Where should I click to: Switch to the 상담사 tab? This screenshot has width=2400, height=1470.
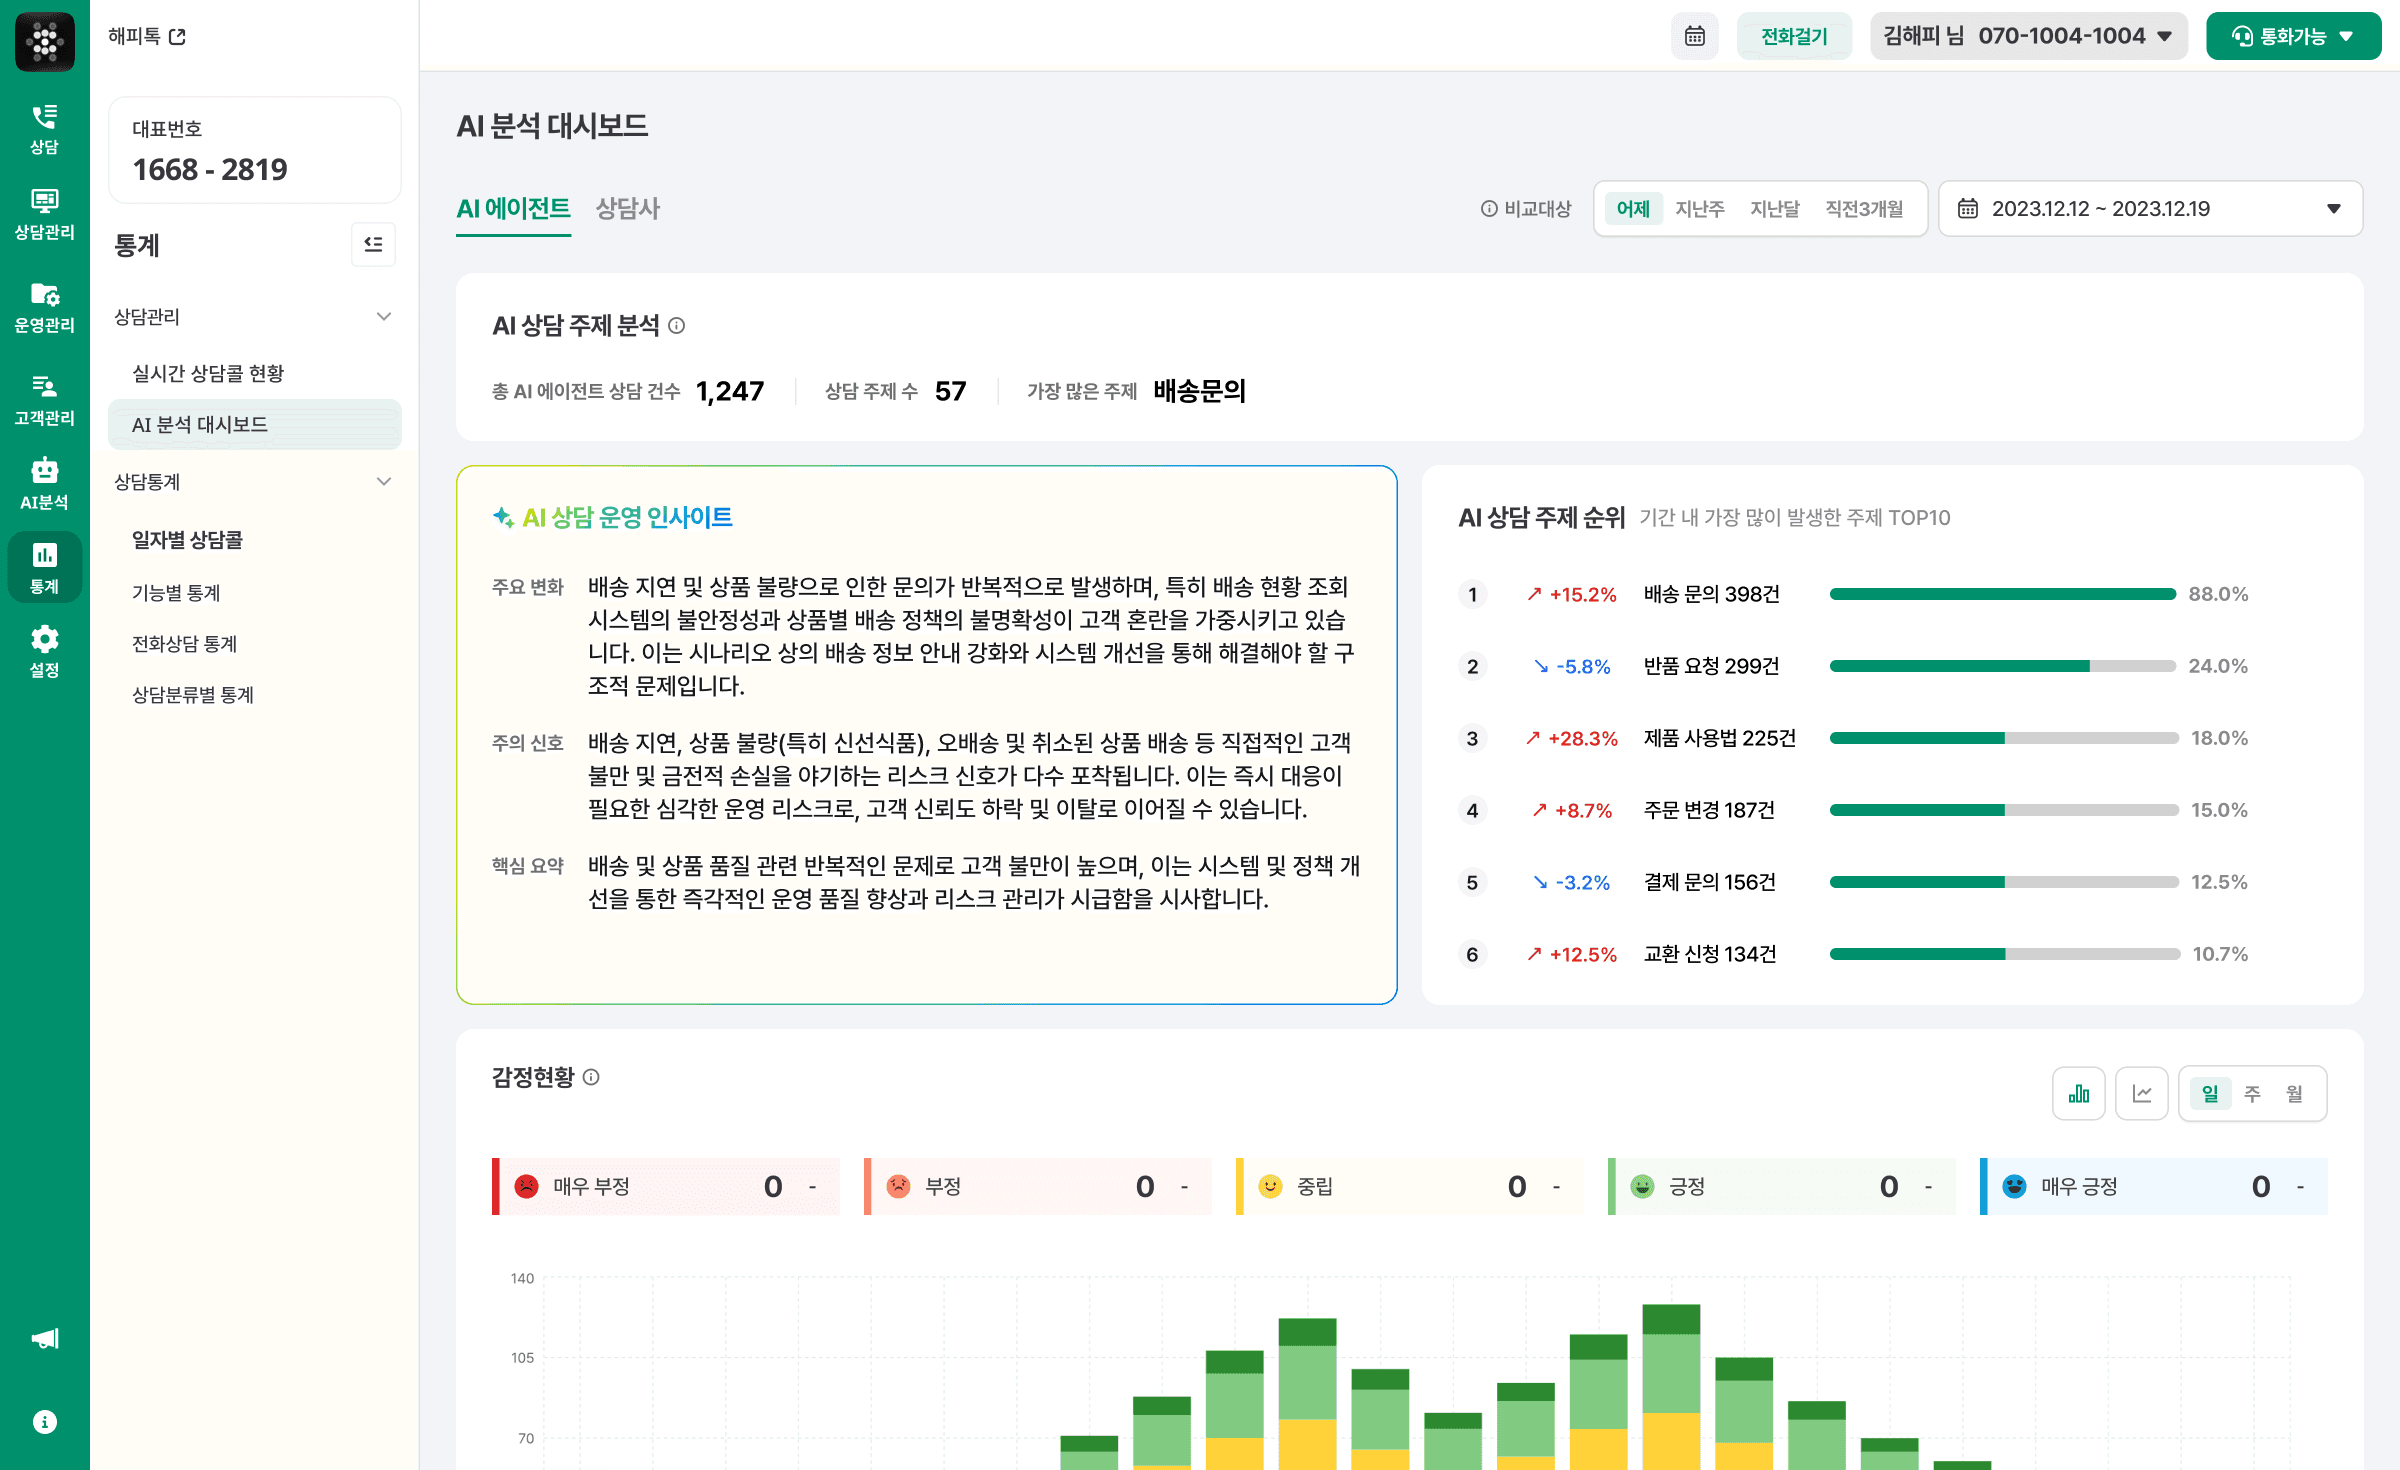point(627,208)
